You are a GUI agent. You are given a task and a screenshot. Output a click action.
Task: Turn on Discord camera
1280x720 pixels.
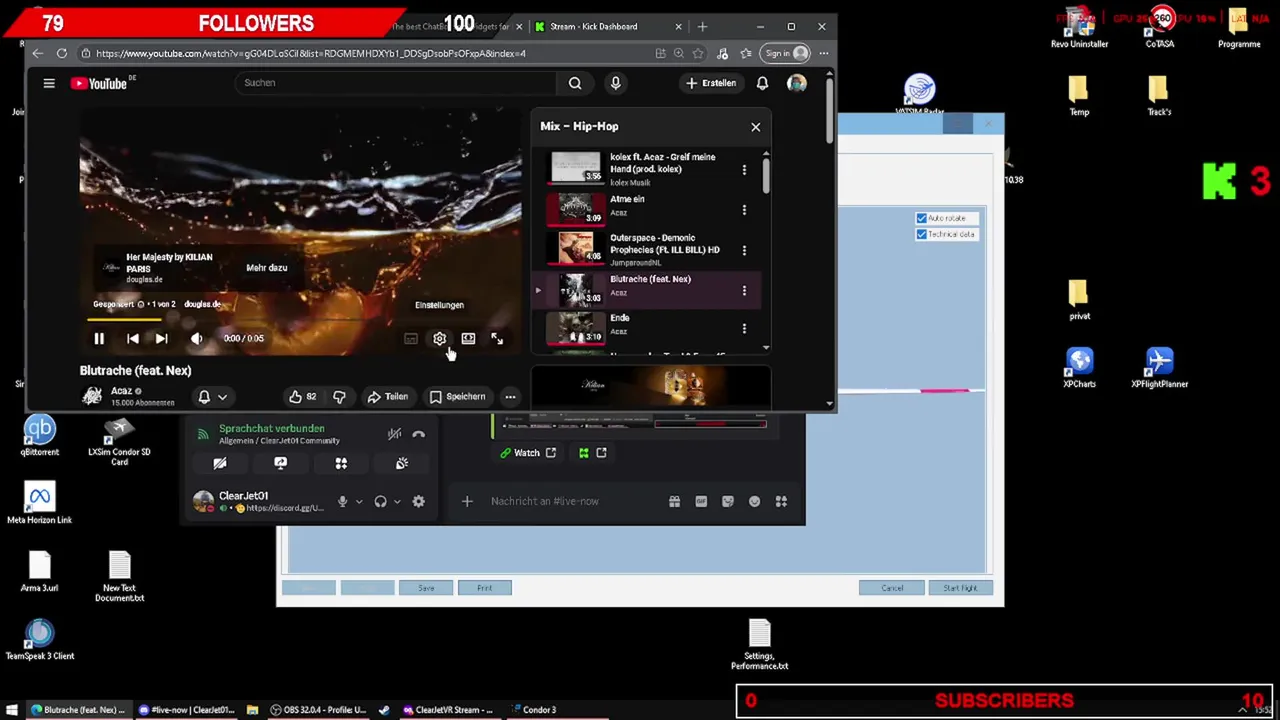pyautogui.click(x=220, y=464)
